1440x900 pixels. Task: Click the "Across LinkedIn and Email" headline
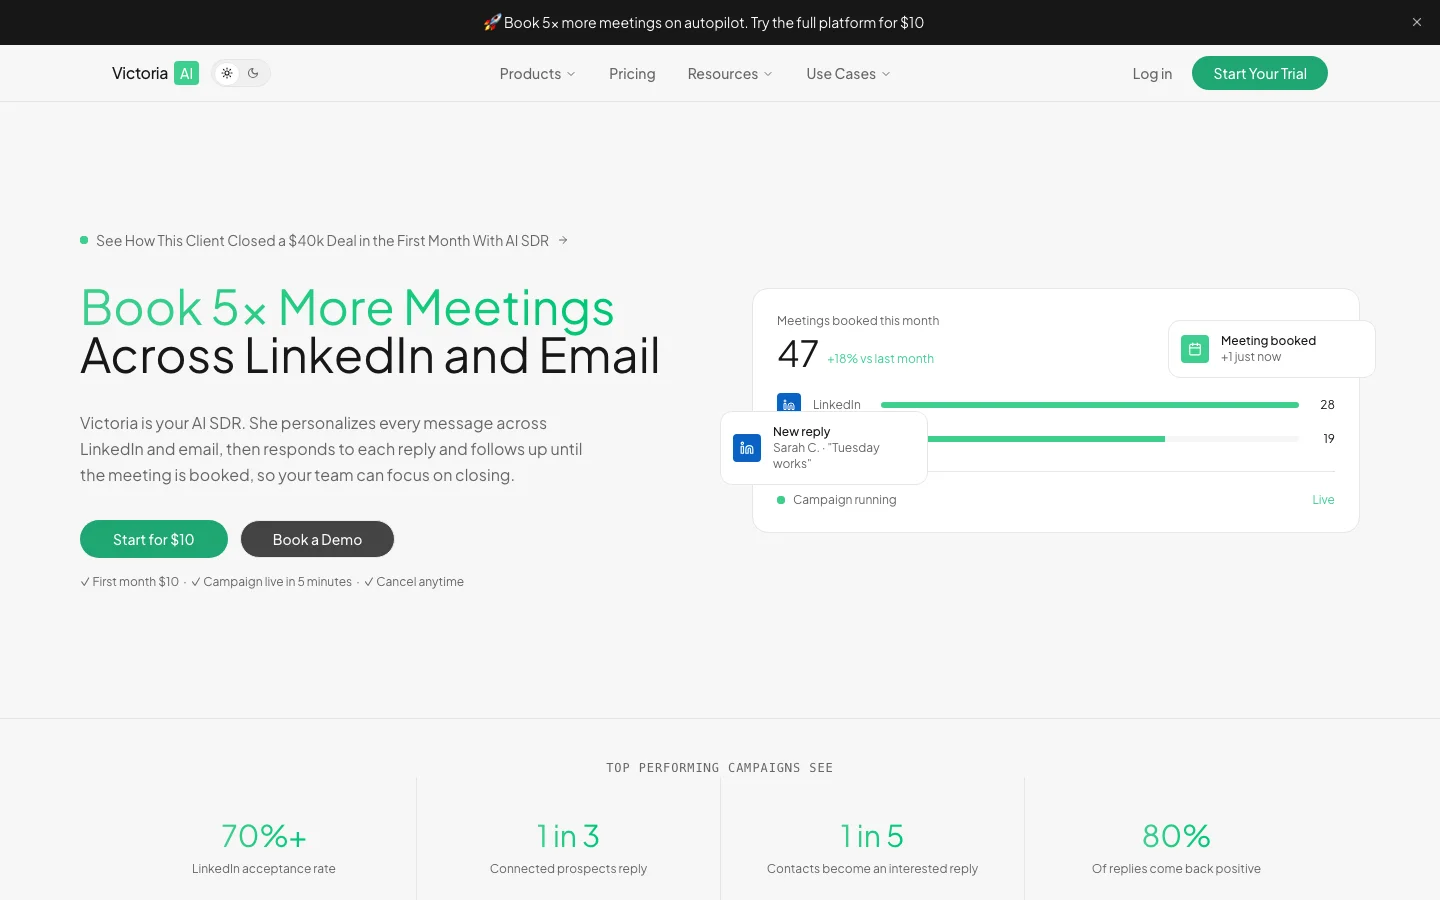coord(370,355)
